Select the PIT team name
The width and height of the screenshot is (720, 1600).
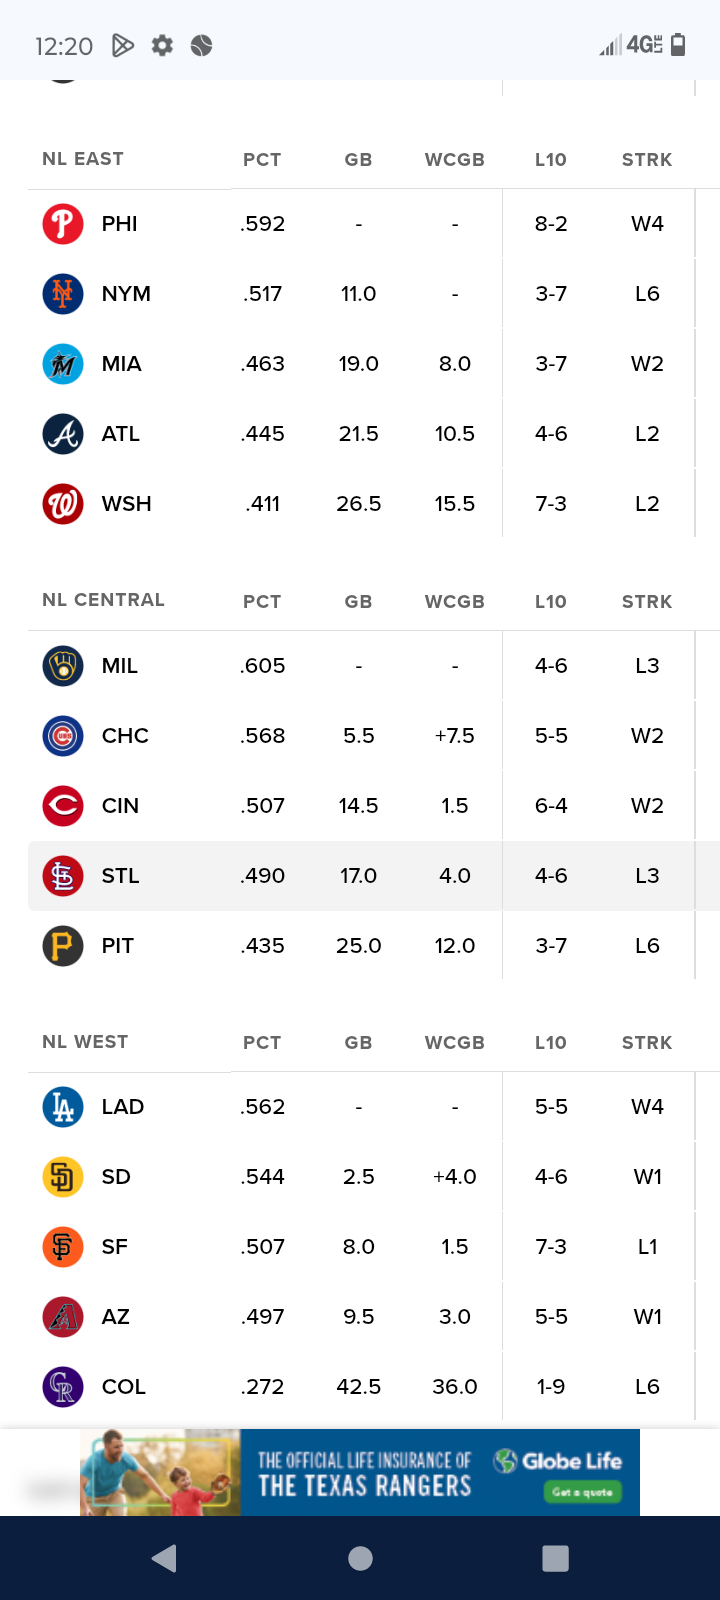coord(117,946)
